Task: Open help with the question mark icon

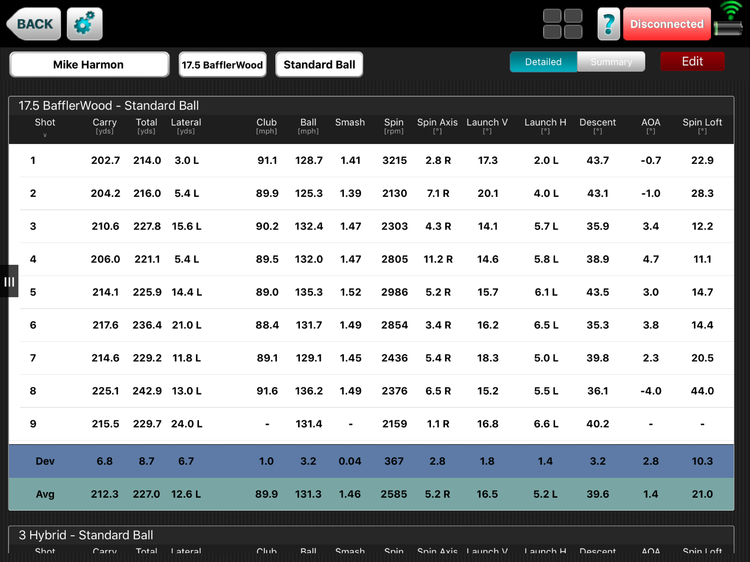Action: pos(608,24)
